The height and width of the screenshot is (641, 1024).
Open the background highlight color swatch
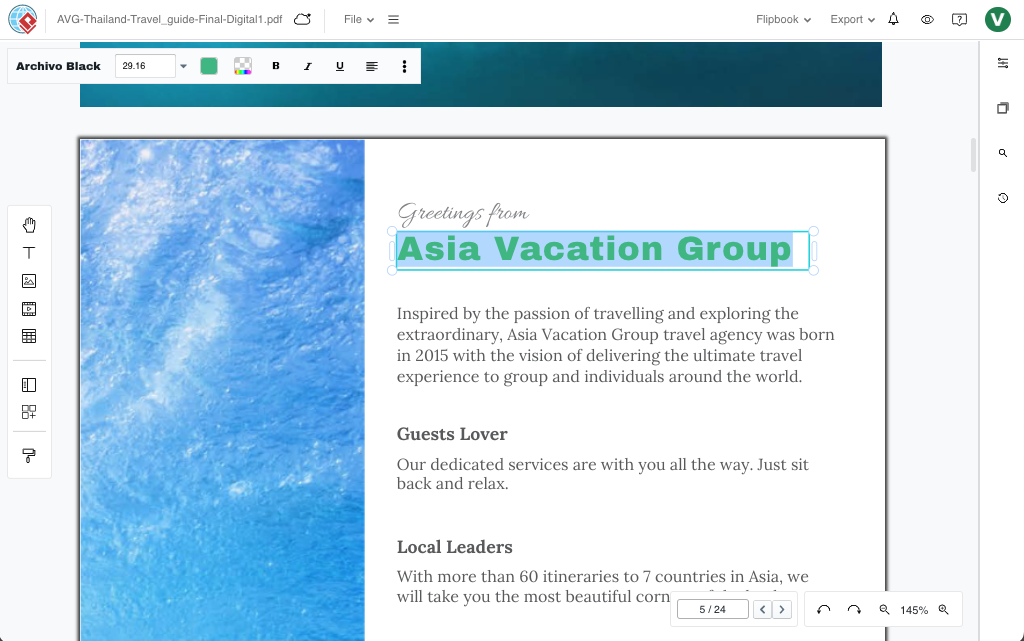243,66
